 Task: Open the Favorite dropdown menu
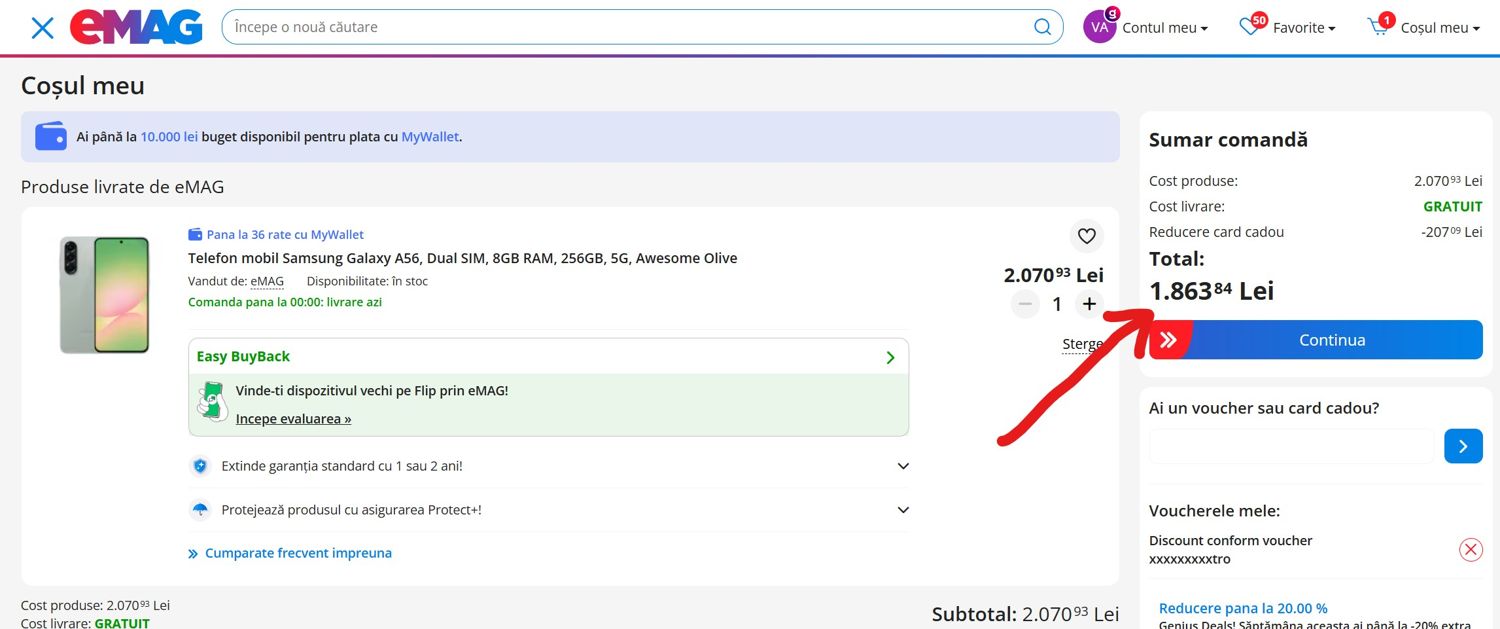pos(1304,28)
